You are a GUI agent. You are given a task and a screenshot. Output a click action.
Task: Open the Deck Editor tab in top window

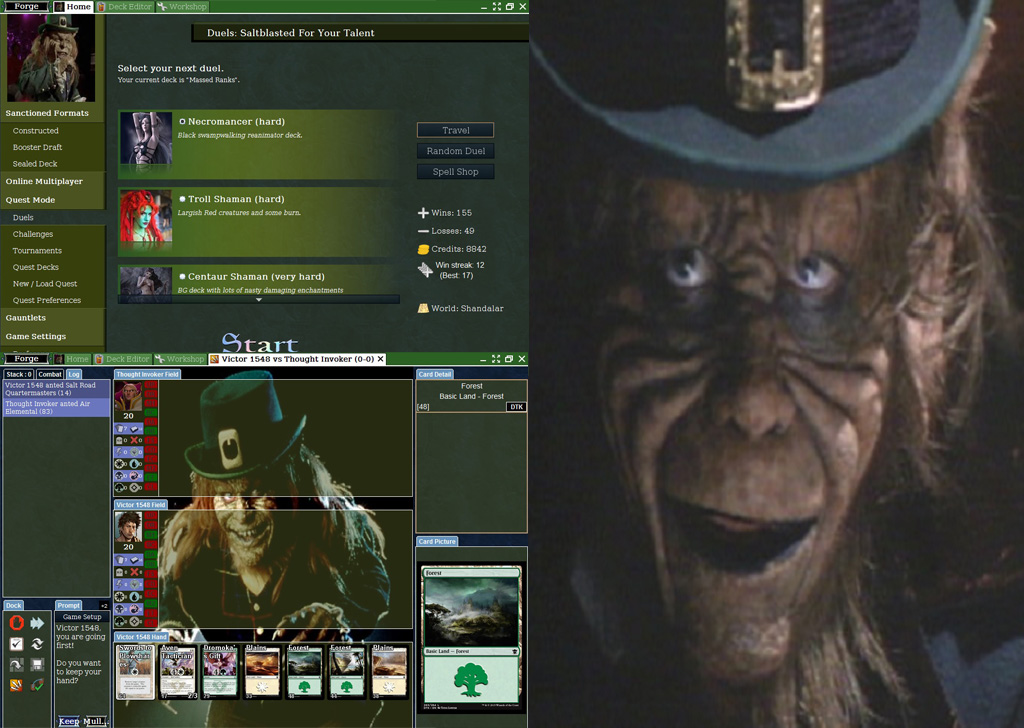point(124,7)
